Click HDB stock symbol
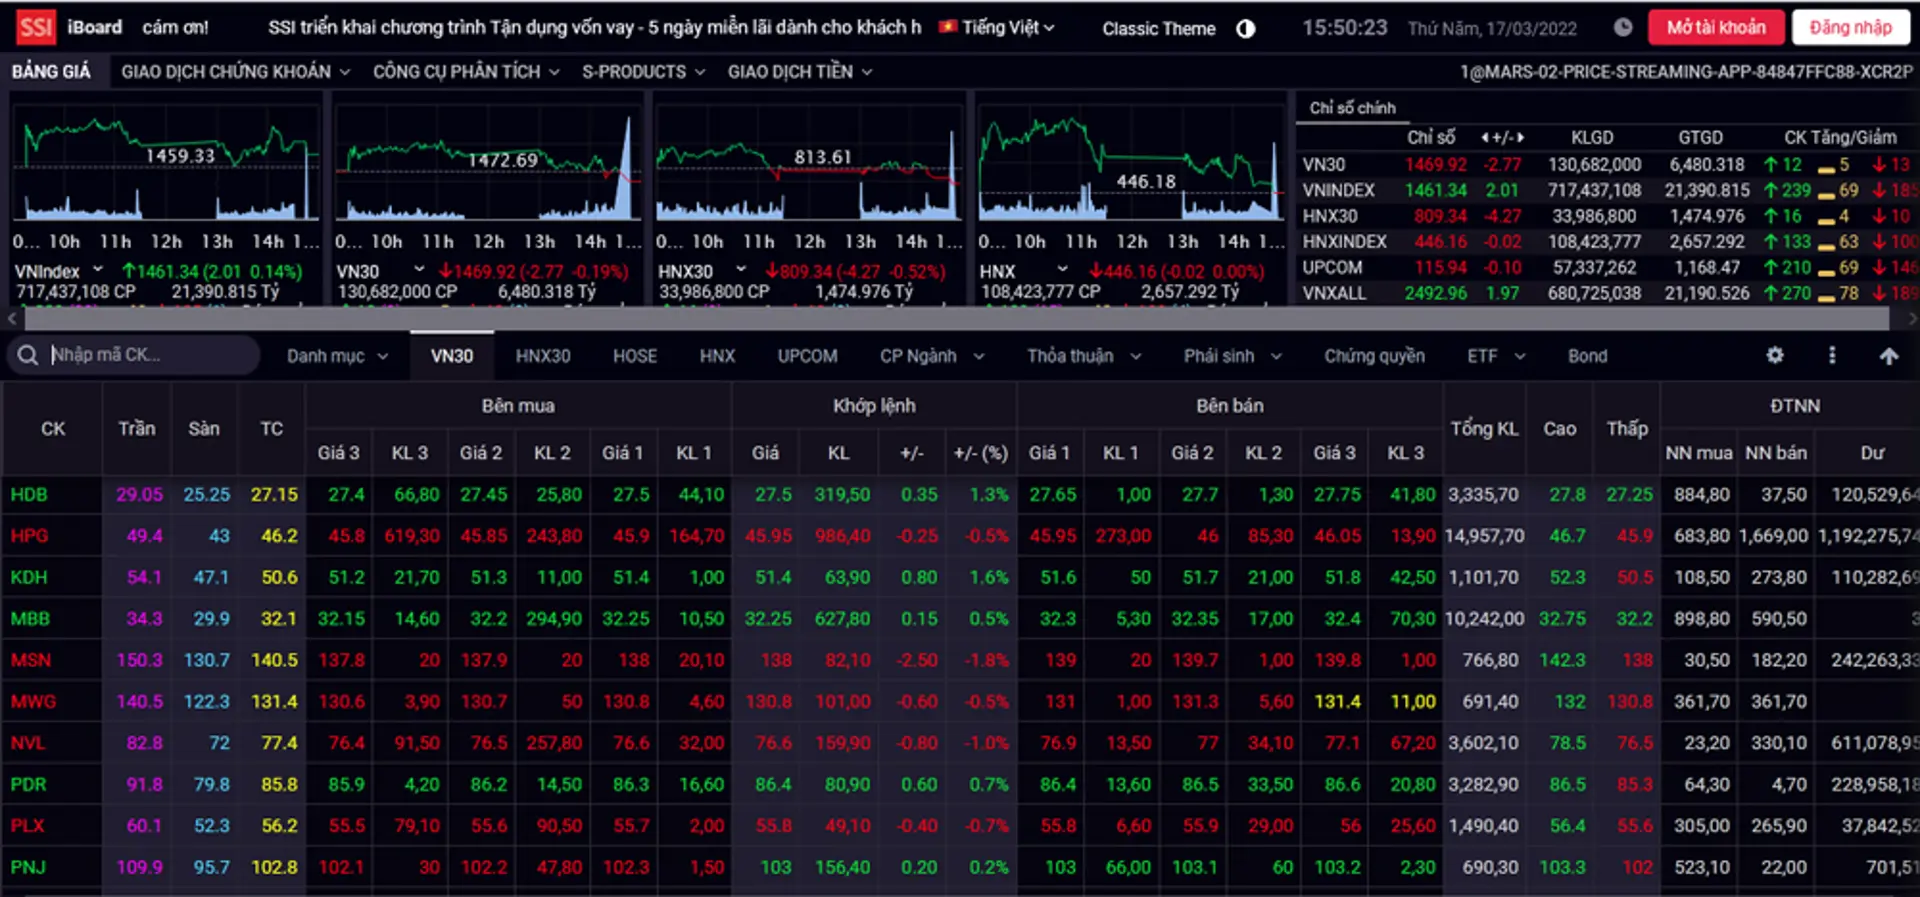The height and width of the screenshot is (897, 1920). (x=29, y=494)
